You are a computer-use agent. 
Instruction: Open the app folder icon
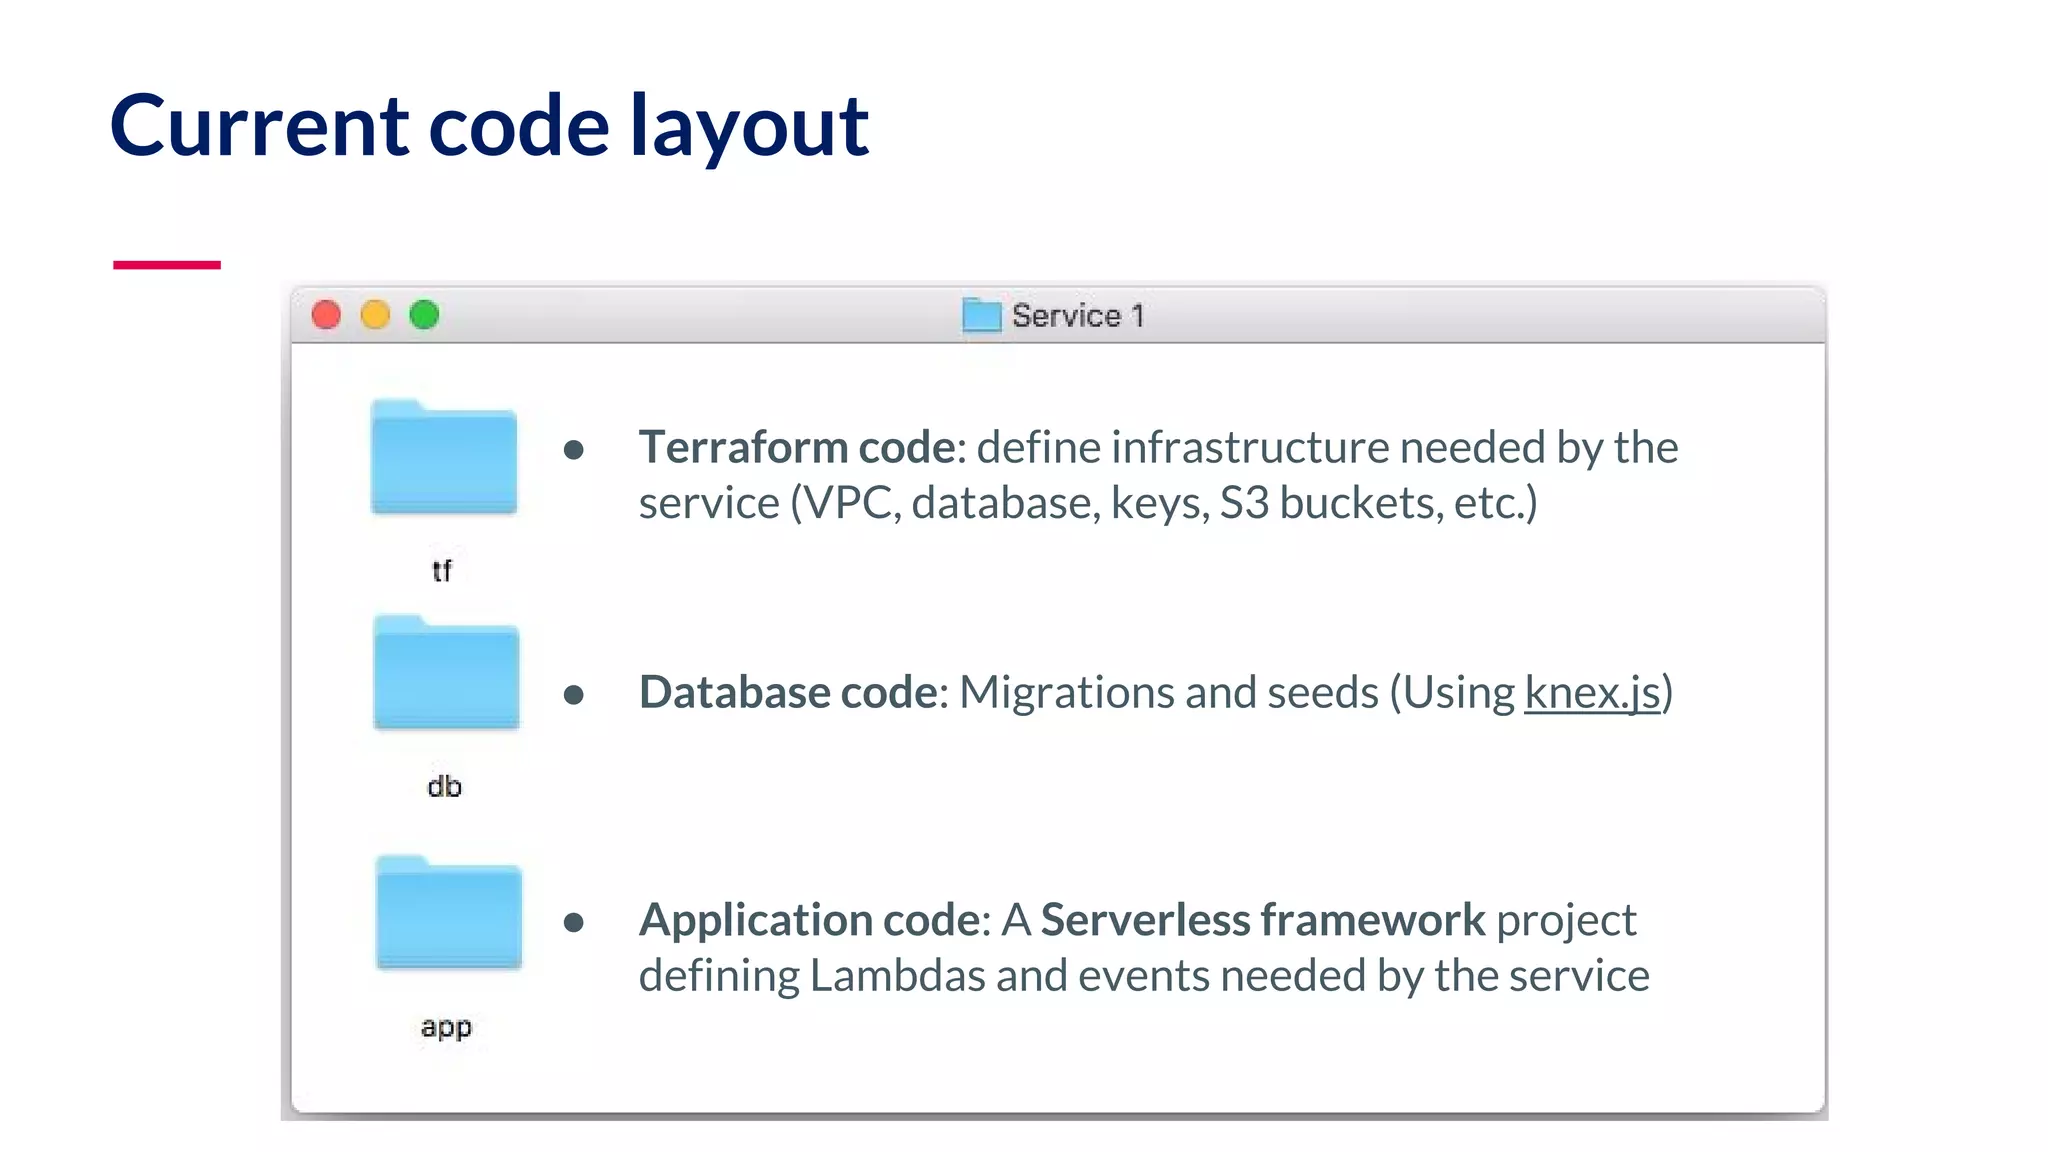tap(449, 913)
